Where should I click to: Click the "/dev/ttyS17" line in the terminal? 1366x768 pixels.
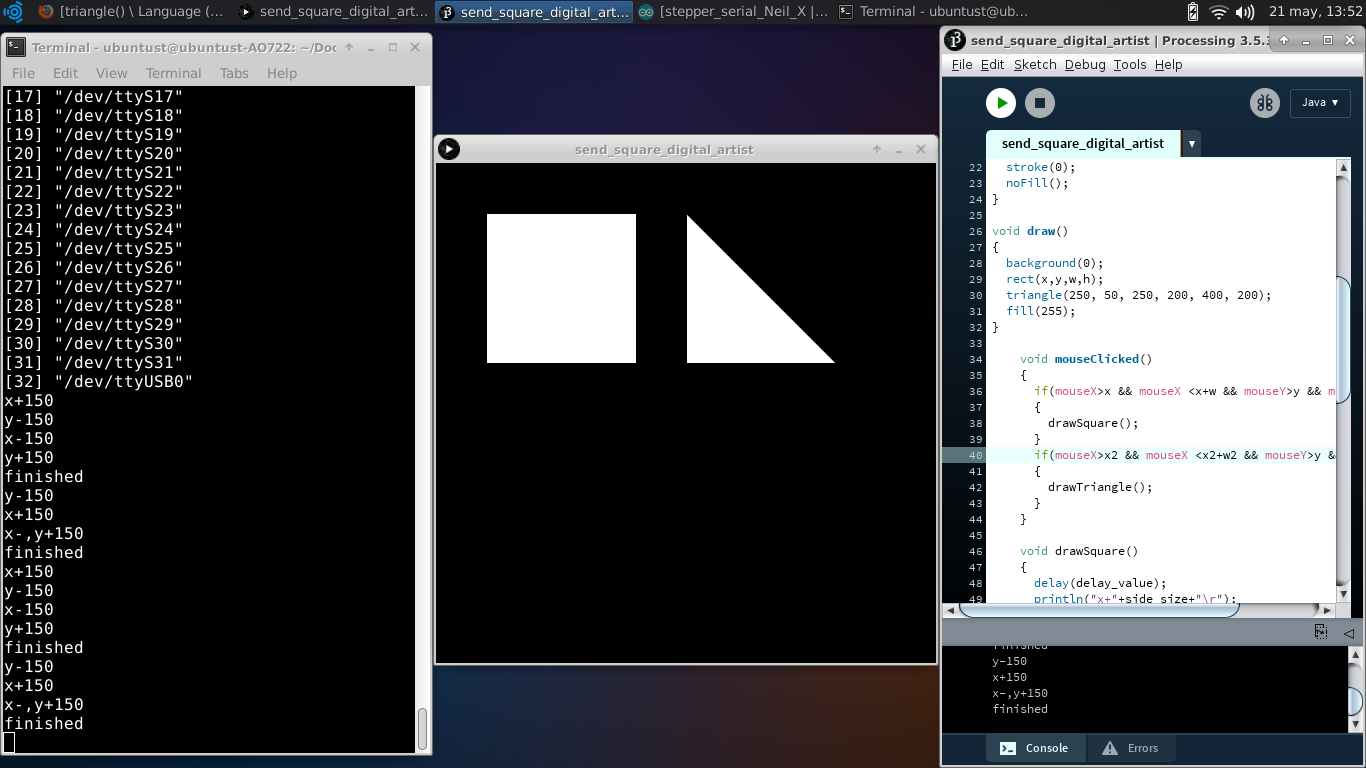click(94, 97)
